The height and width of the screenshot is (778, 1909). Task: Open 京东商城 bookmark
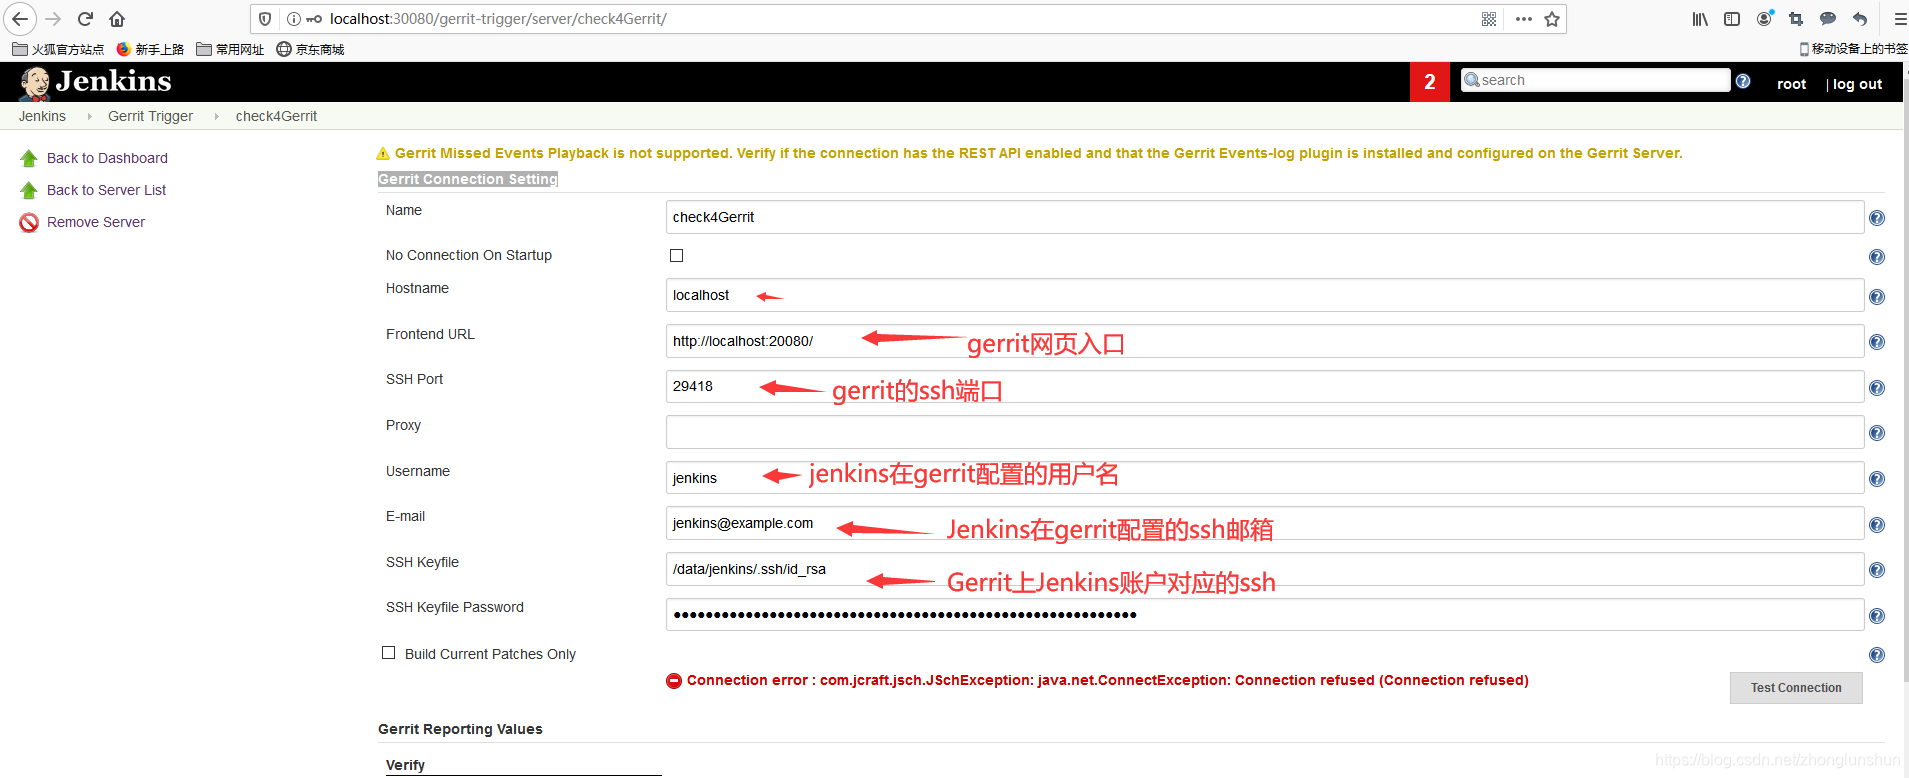[310, 49]
